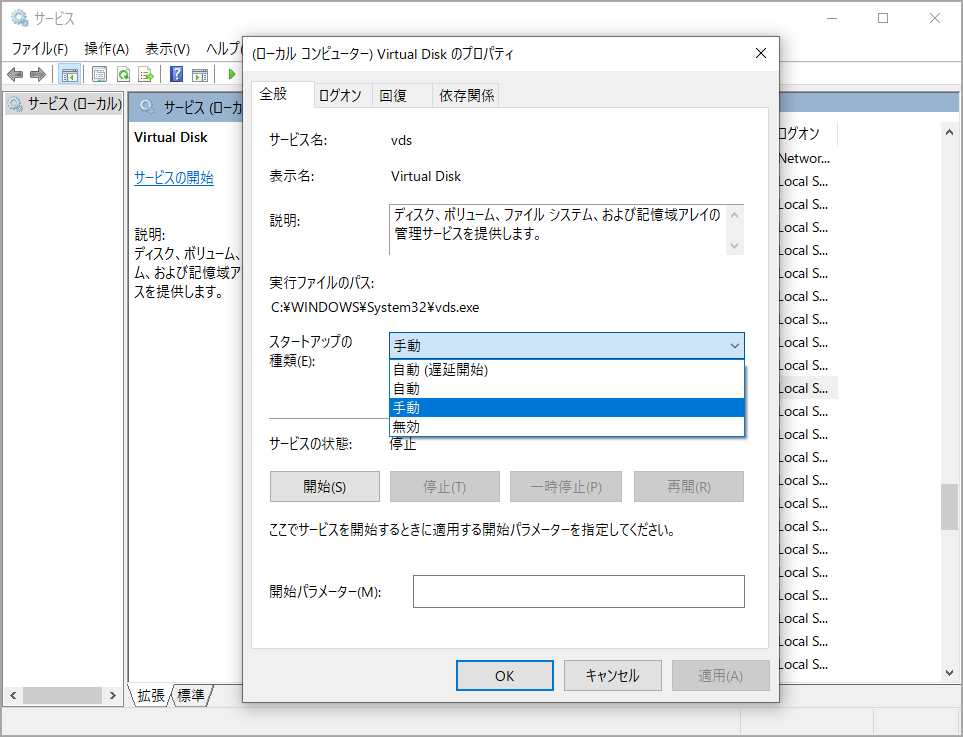963x737 pixels.
Task: Click the サービスの開始 link
Action: 174,177
